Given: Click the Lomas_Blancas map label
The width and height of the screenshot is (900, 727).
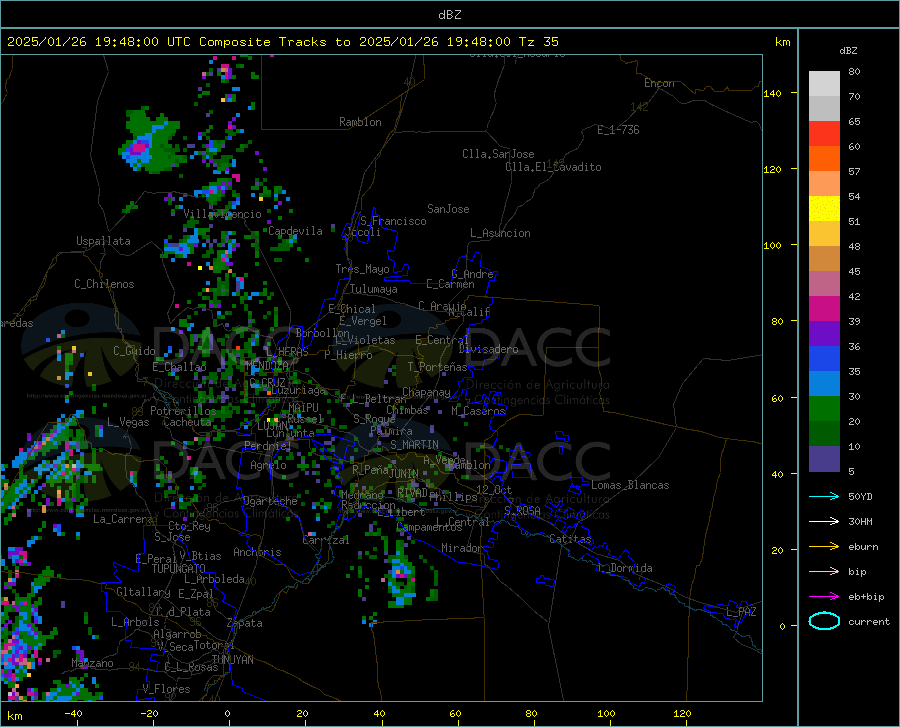Looking at the screenshot, I should [x=630, y=485].
